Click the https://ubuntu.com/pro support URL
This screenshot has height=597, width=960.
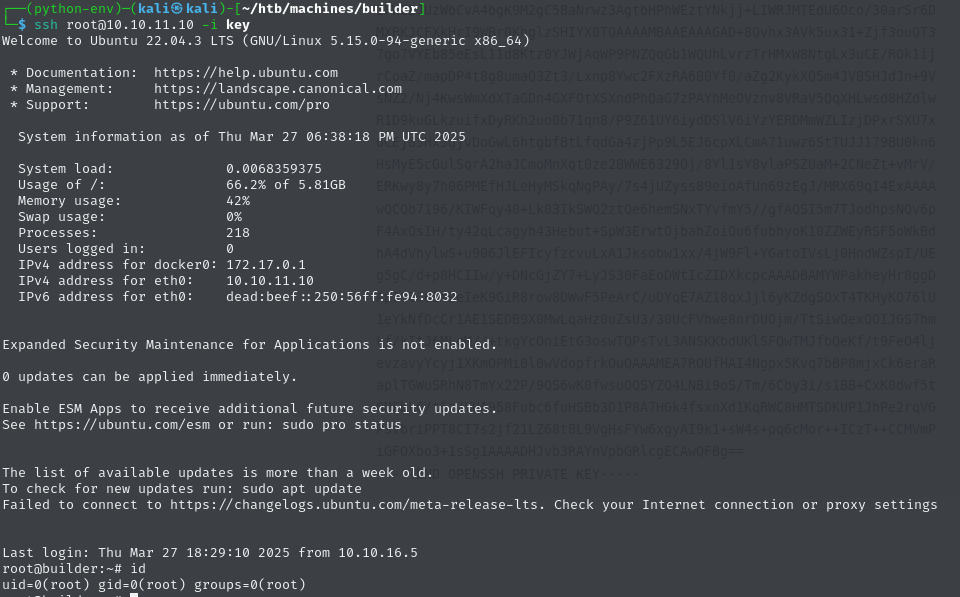(241, 105)
